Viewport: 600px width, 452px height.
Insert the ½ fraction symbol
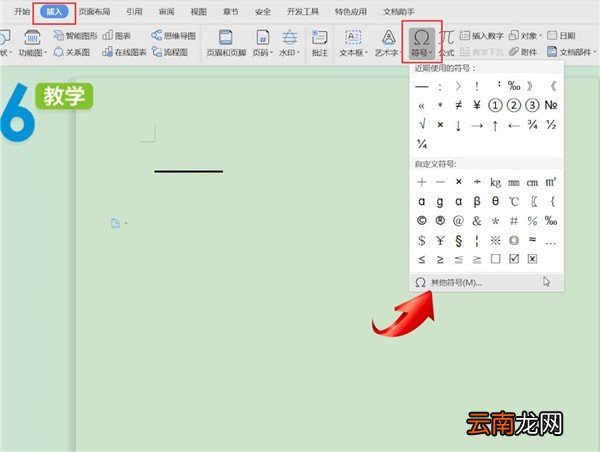click(551, 124)
